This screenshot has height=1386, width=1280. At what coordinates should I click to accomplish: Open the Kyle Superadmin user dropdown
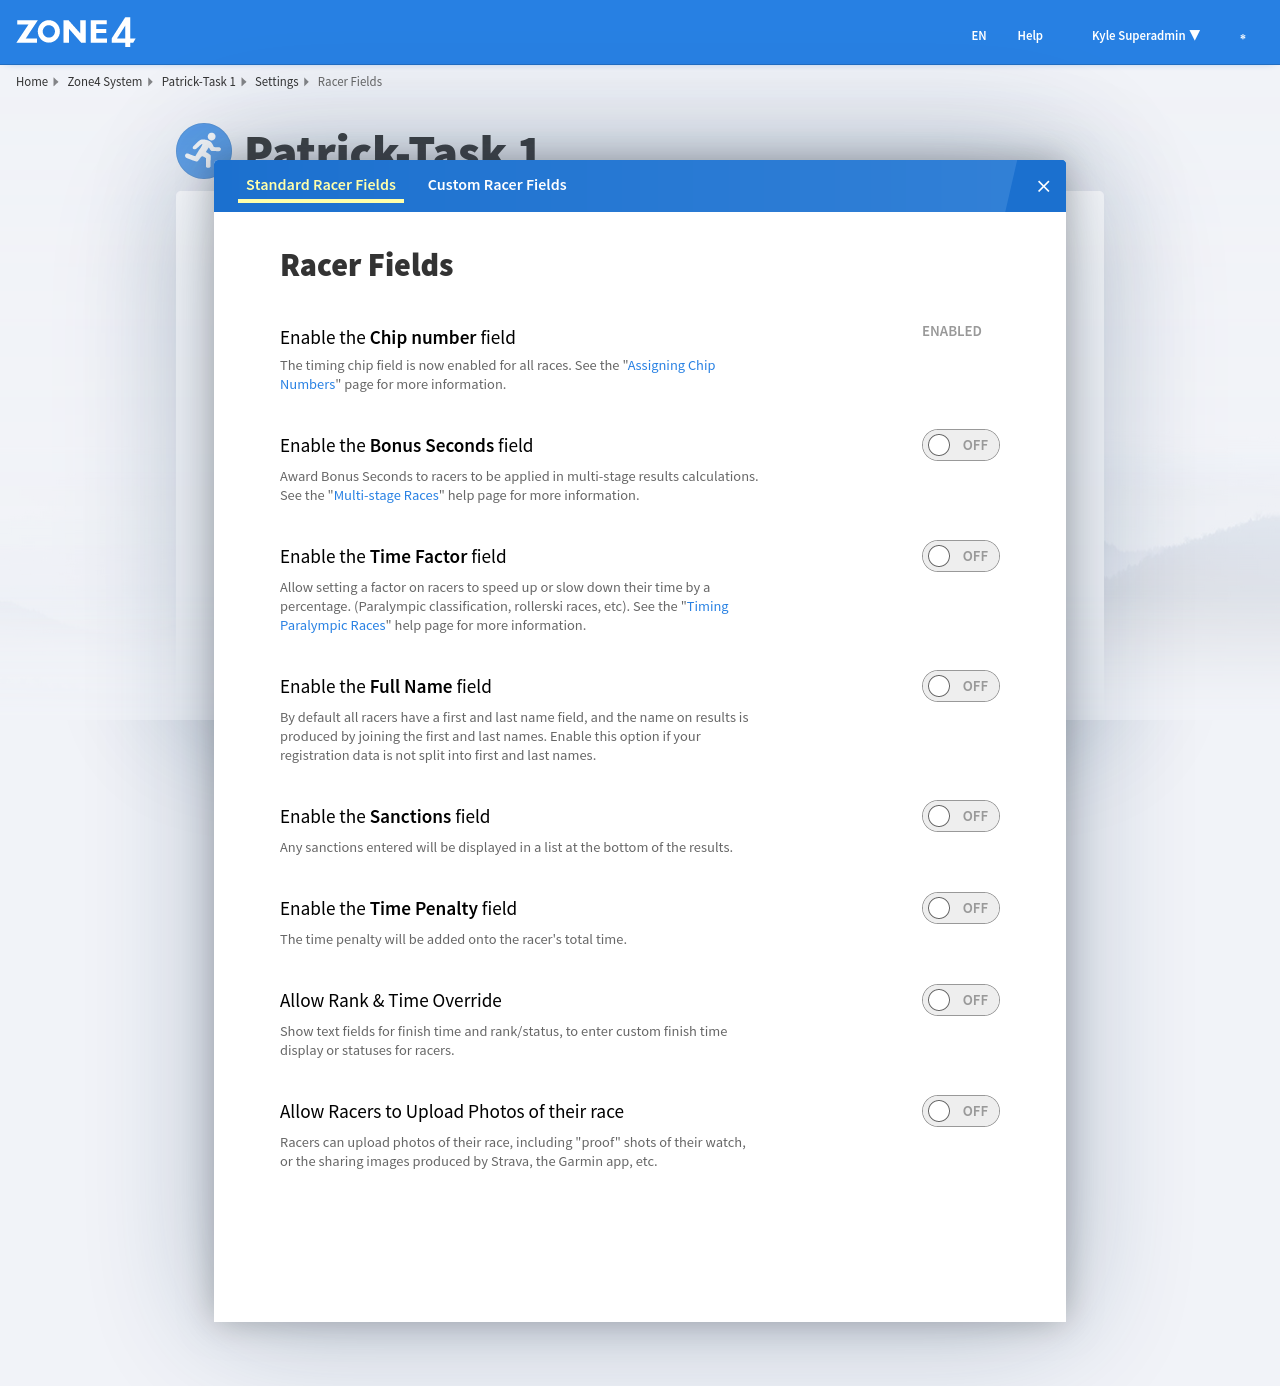[x=1145, y=36]
